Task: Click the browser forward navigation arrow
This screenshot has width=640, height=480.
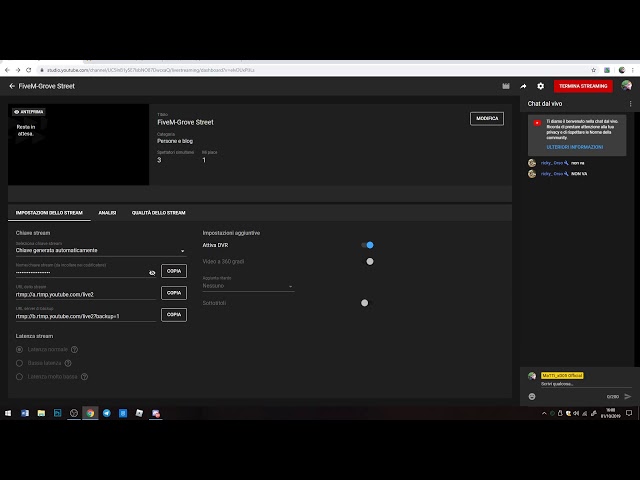Action: point(18,70)
